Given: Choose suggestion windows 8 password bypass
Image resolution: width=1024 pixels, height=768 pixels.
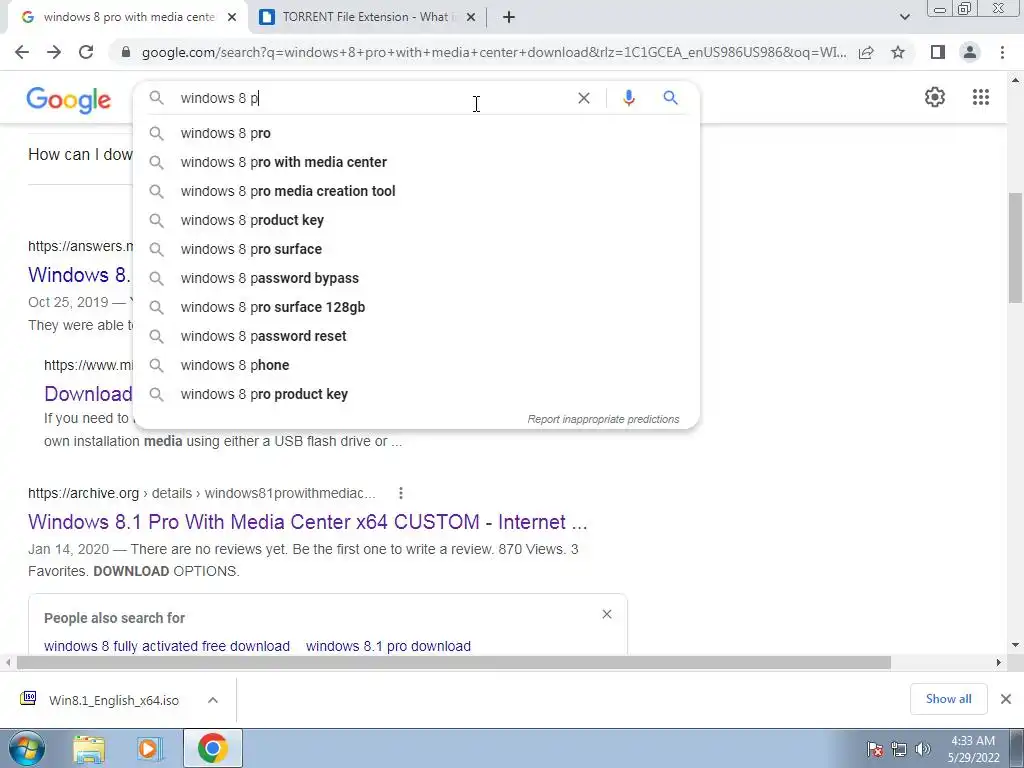Looking at the screenshot, I should (416, 278).
